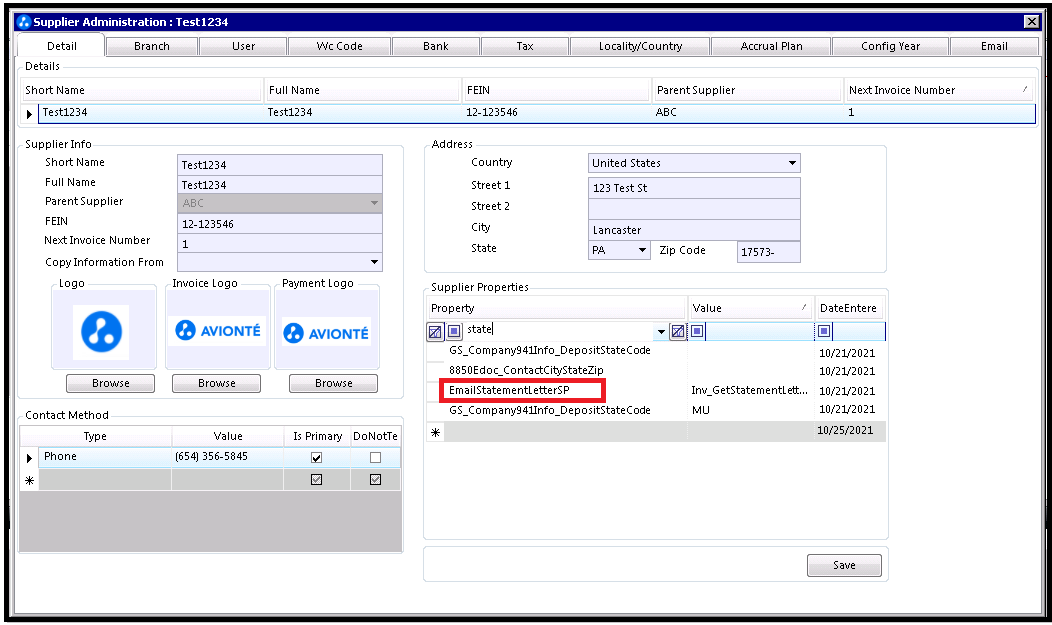
Task: Expand the Copy Information From dropdown
Action: (374, 262)
